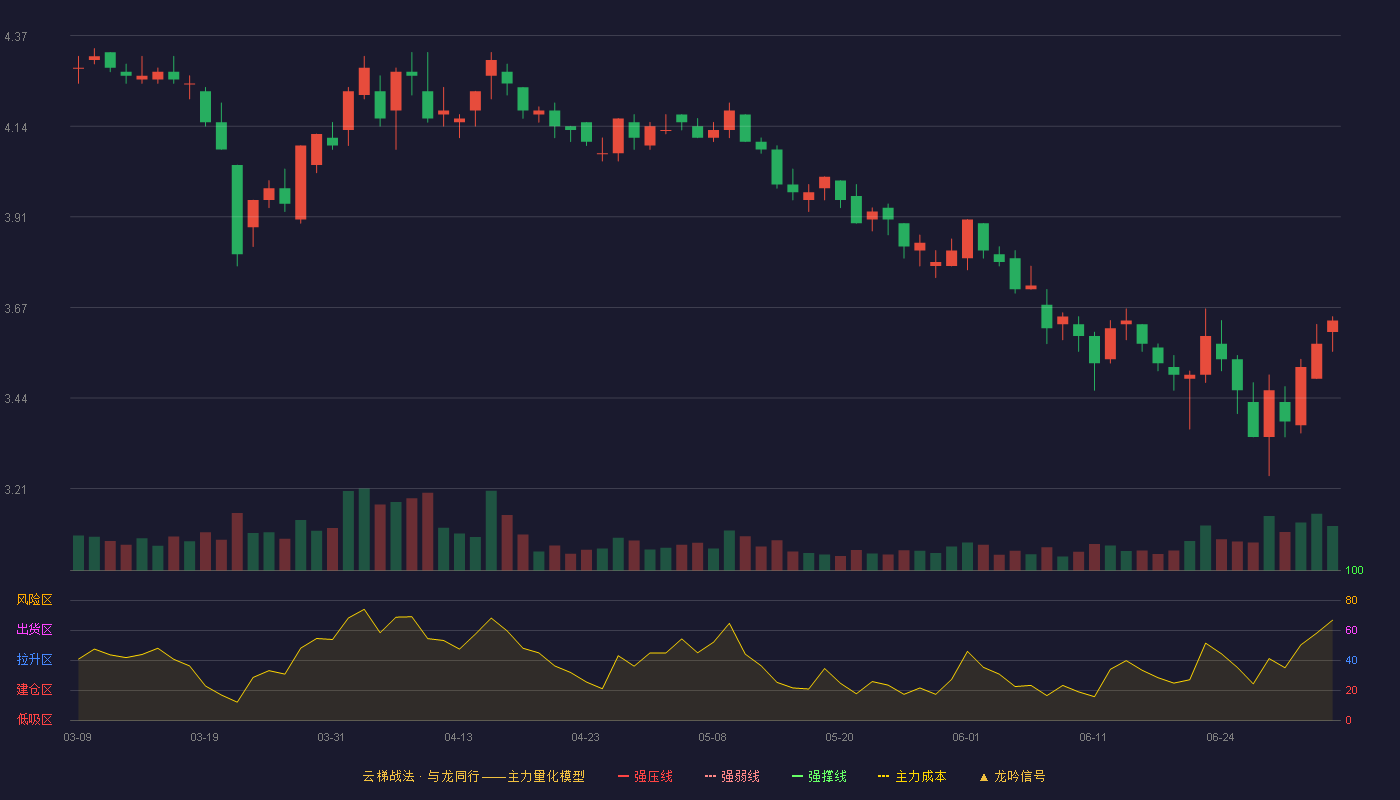Click the 3.44 price axis label
The image size is (1400, 800).
pyautogui.click(x=16, y=399)
